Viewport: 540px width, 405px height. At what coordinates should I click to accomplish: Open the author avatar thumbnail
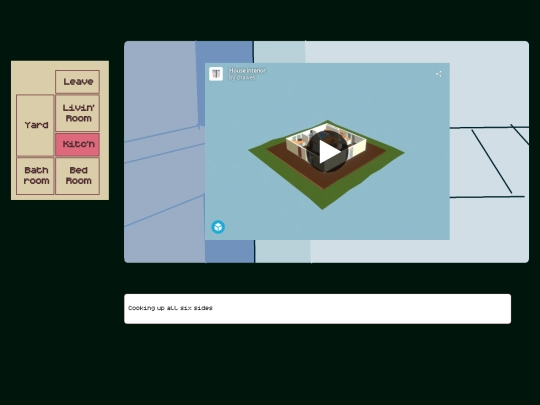[x=216, y=74]
